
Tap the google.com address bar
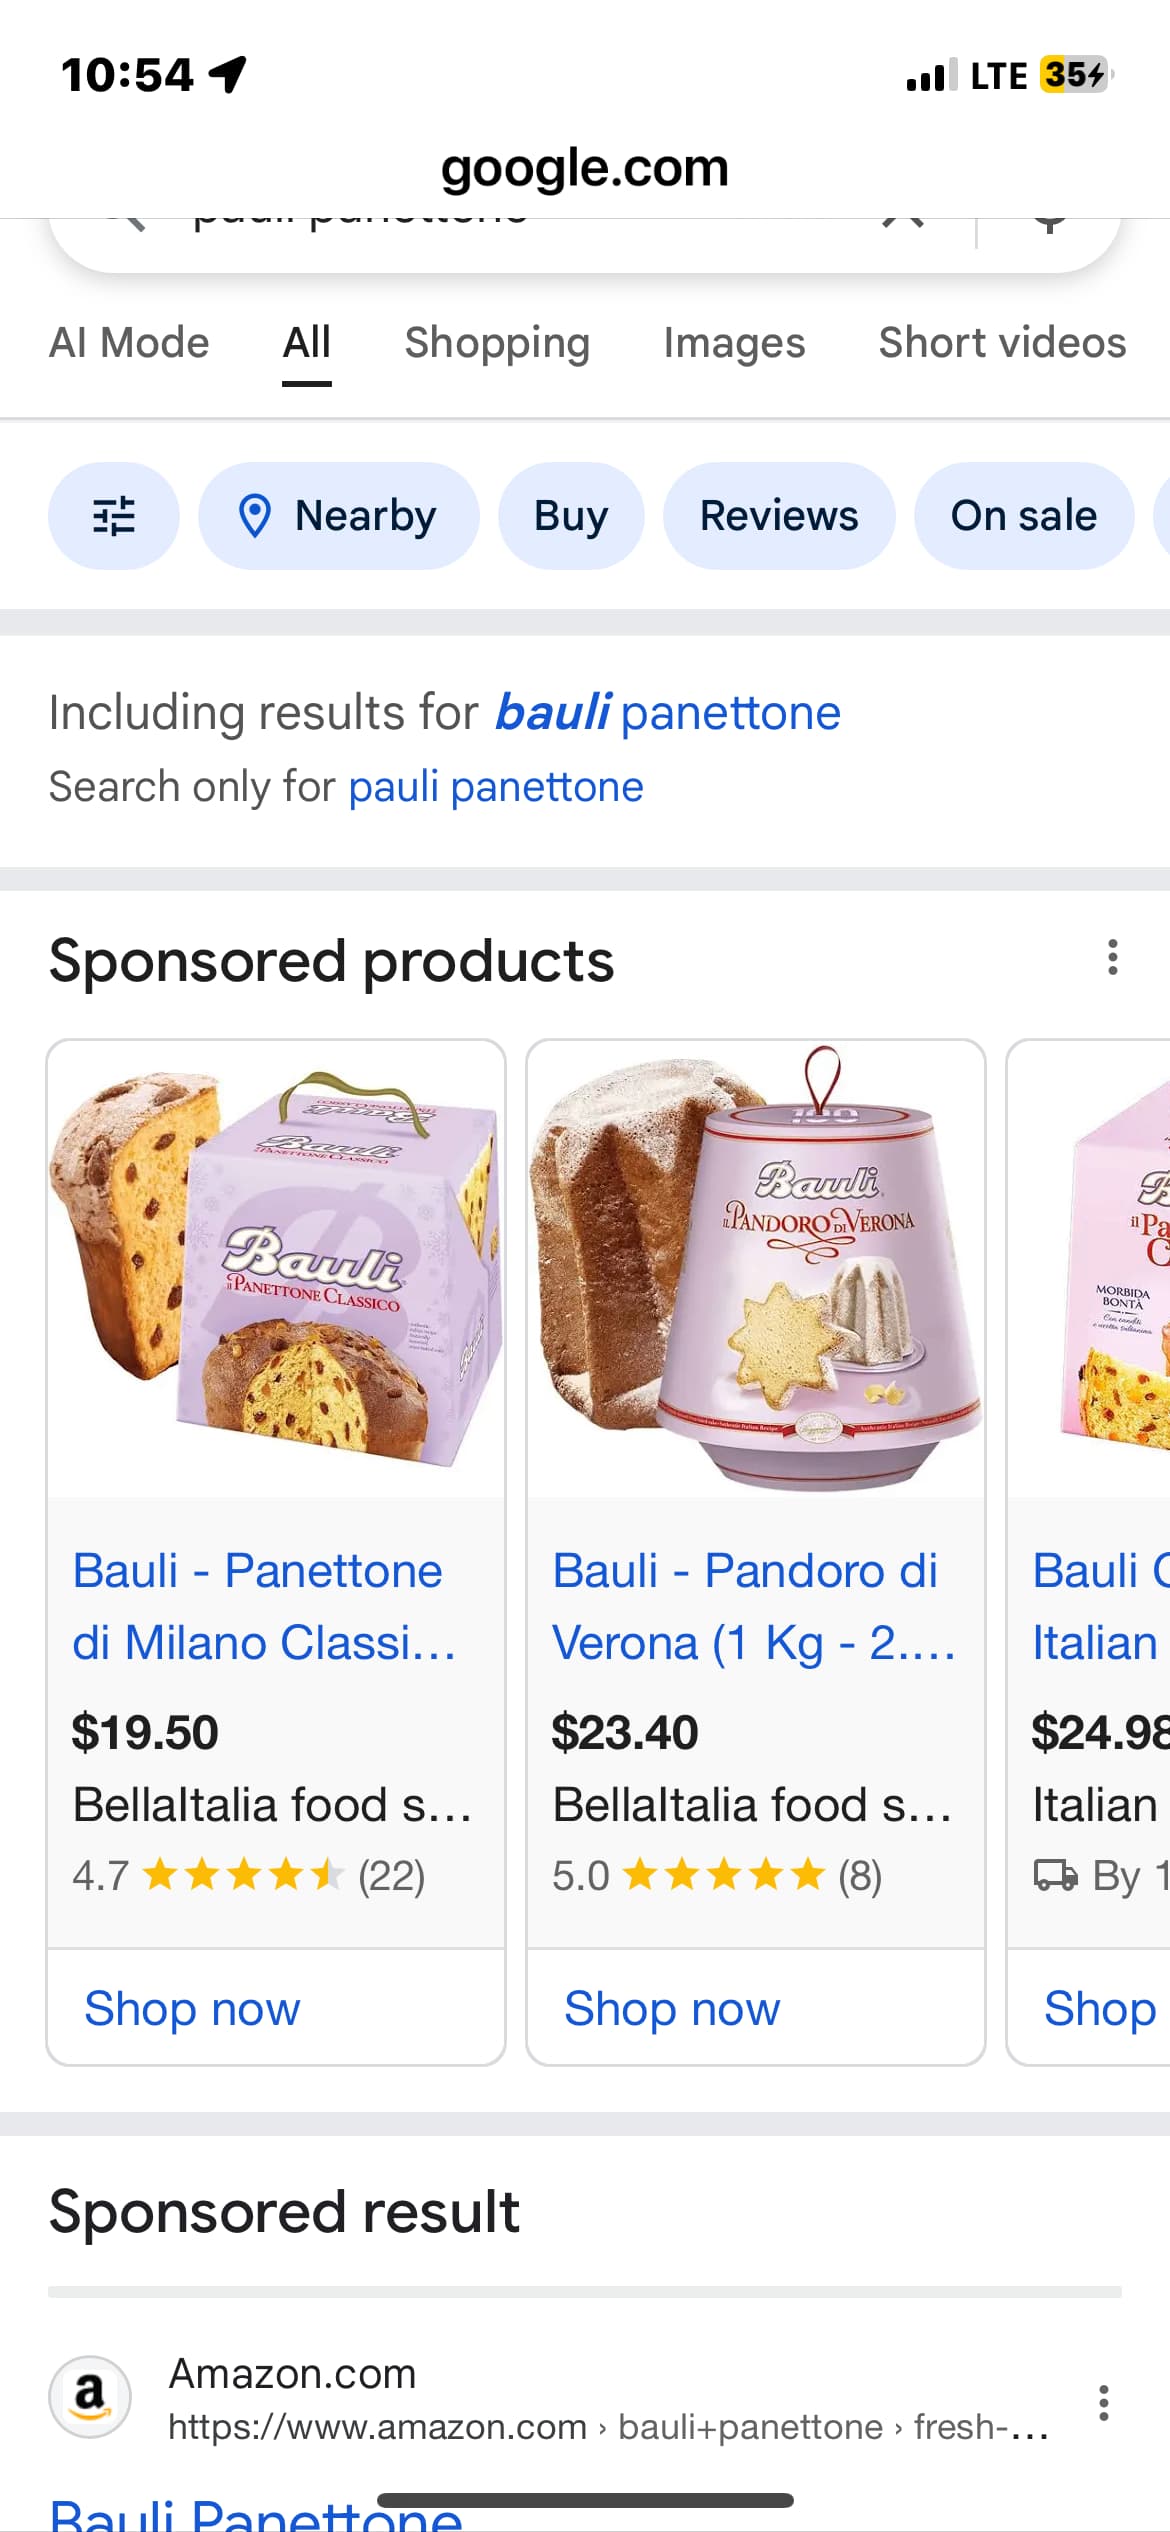585,168
